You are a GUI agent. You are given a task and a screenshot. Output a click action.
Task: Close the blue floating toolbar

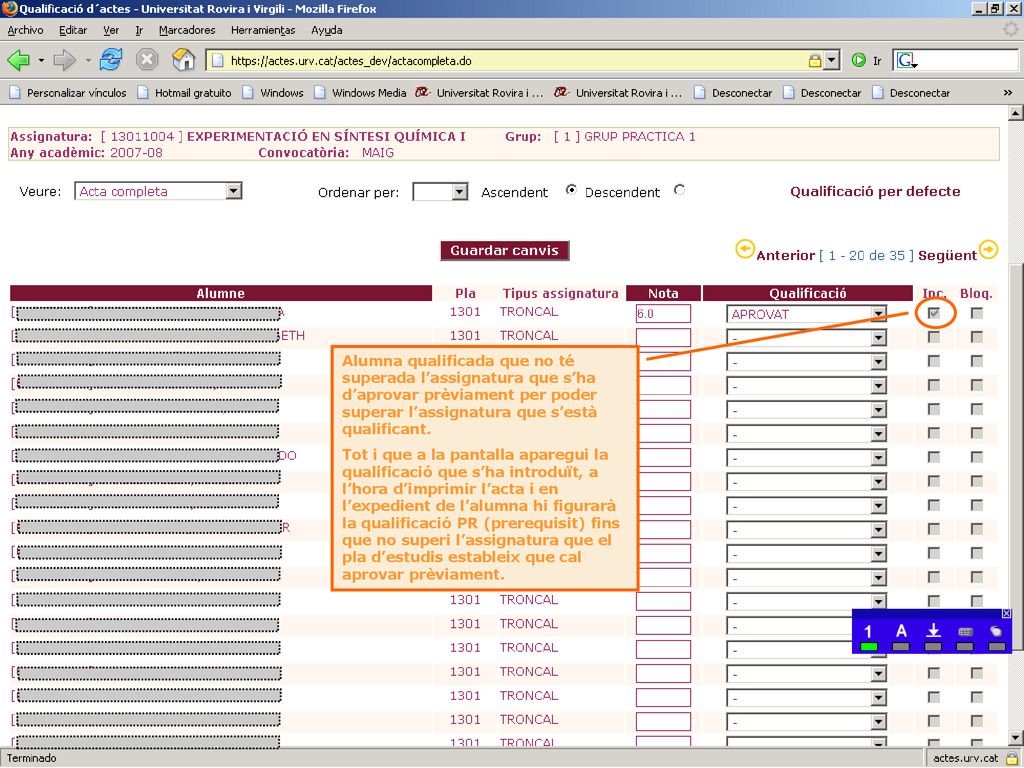click(1006, 613)
